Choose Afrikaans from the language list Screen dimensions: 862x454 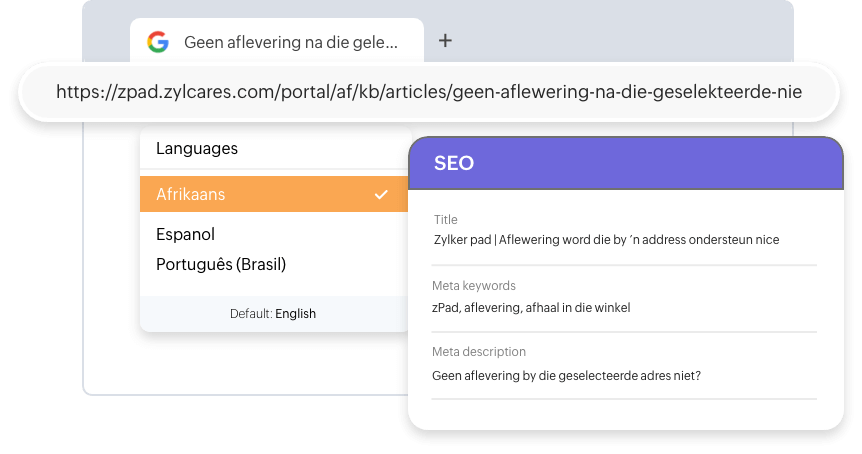click(x=190, y=195)
